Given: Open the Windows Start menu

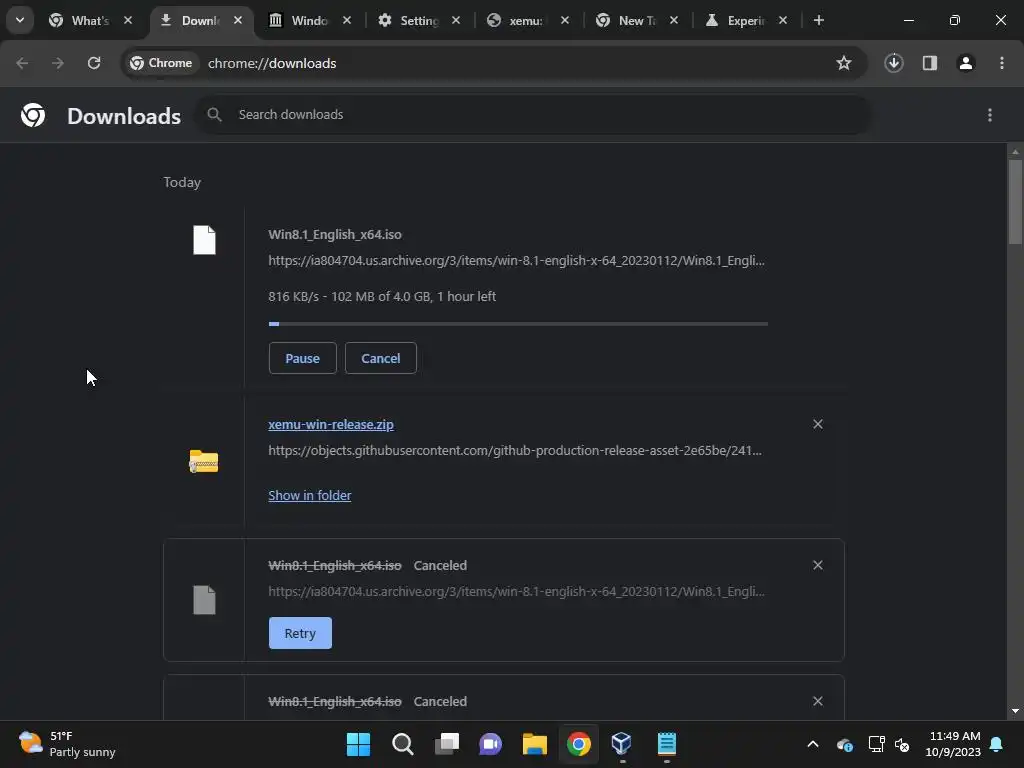Looking at the screenshot, I should click(x=359, y=744).
